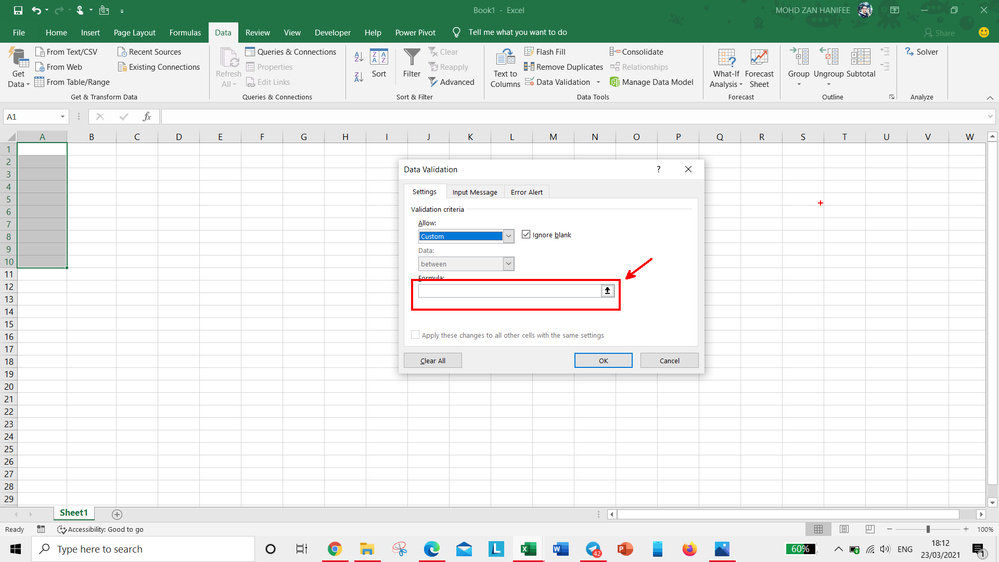The width and height of the screenshot is (999, 562).
Task: Click From Text/CSV import icon
Action: [66, 52]
